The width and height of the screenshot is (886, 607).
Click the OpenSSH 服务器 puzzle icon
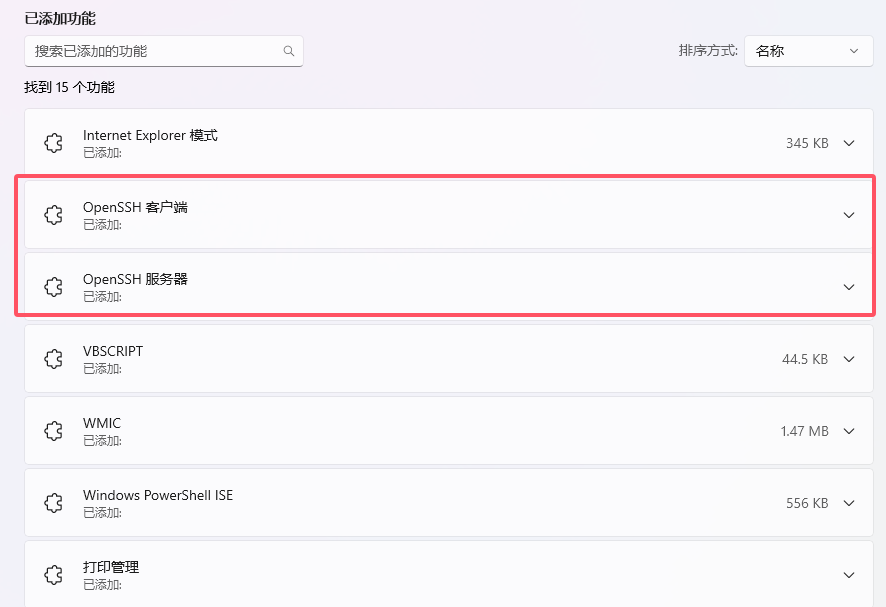coord(54,287)
